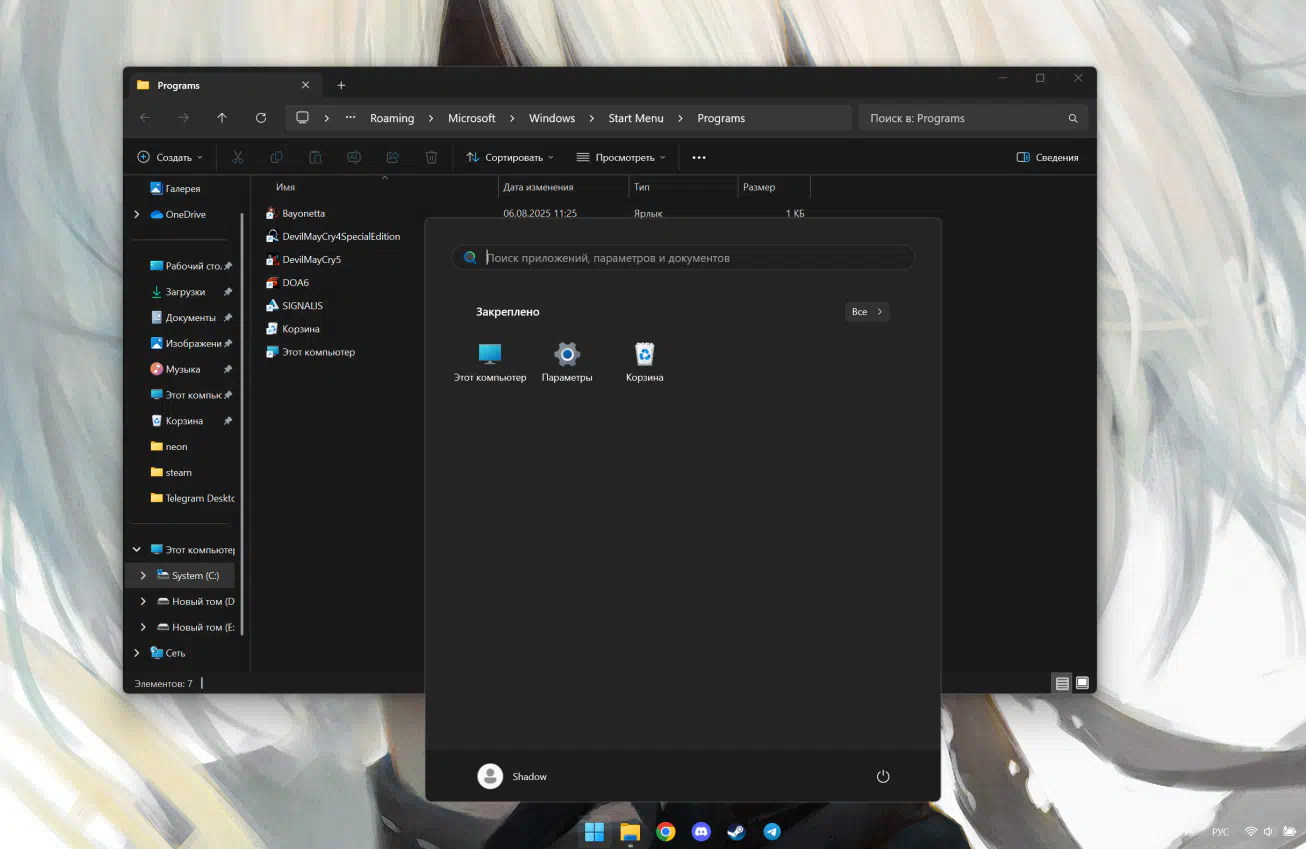Open the three-dots more options menu

pyautogui.click(x=699, y=157)
